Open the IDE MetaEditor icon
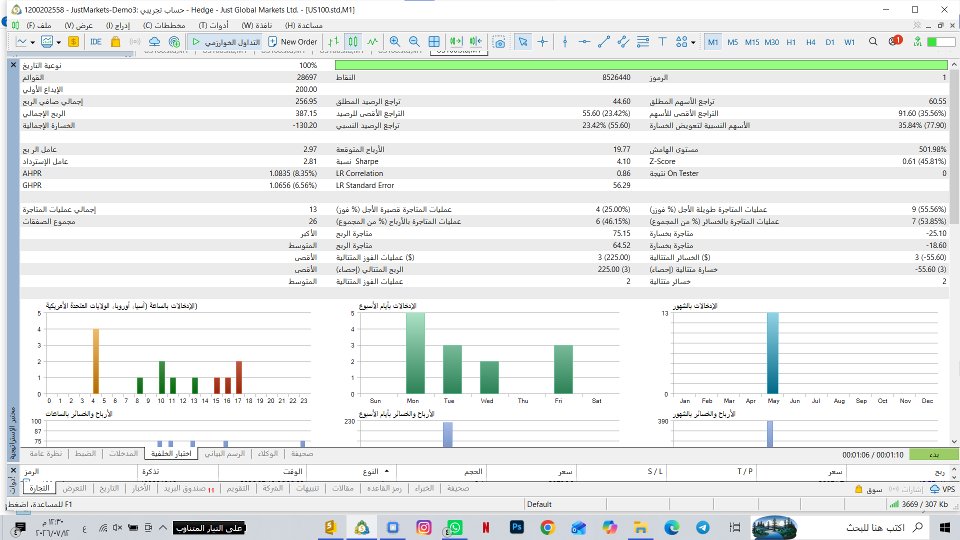The height and width of the screenshot is (540, 960). [x=96, y=42]
